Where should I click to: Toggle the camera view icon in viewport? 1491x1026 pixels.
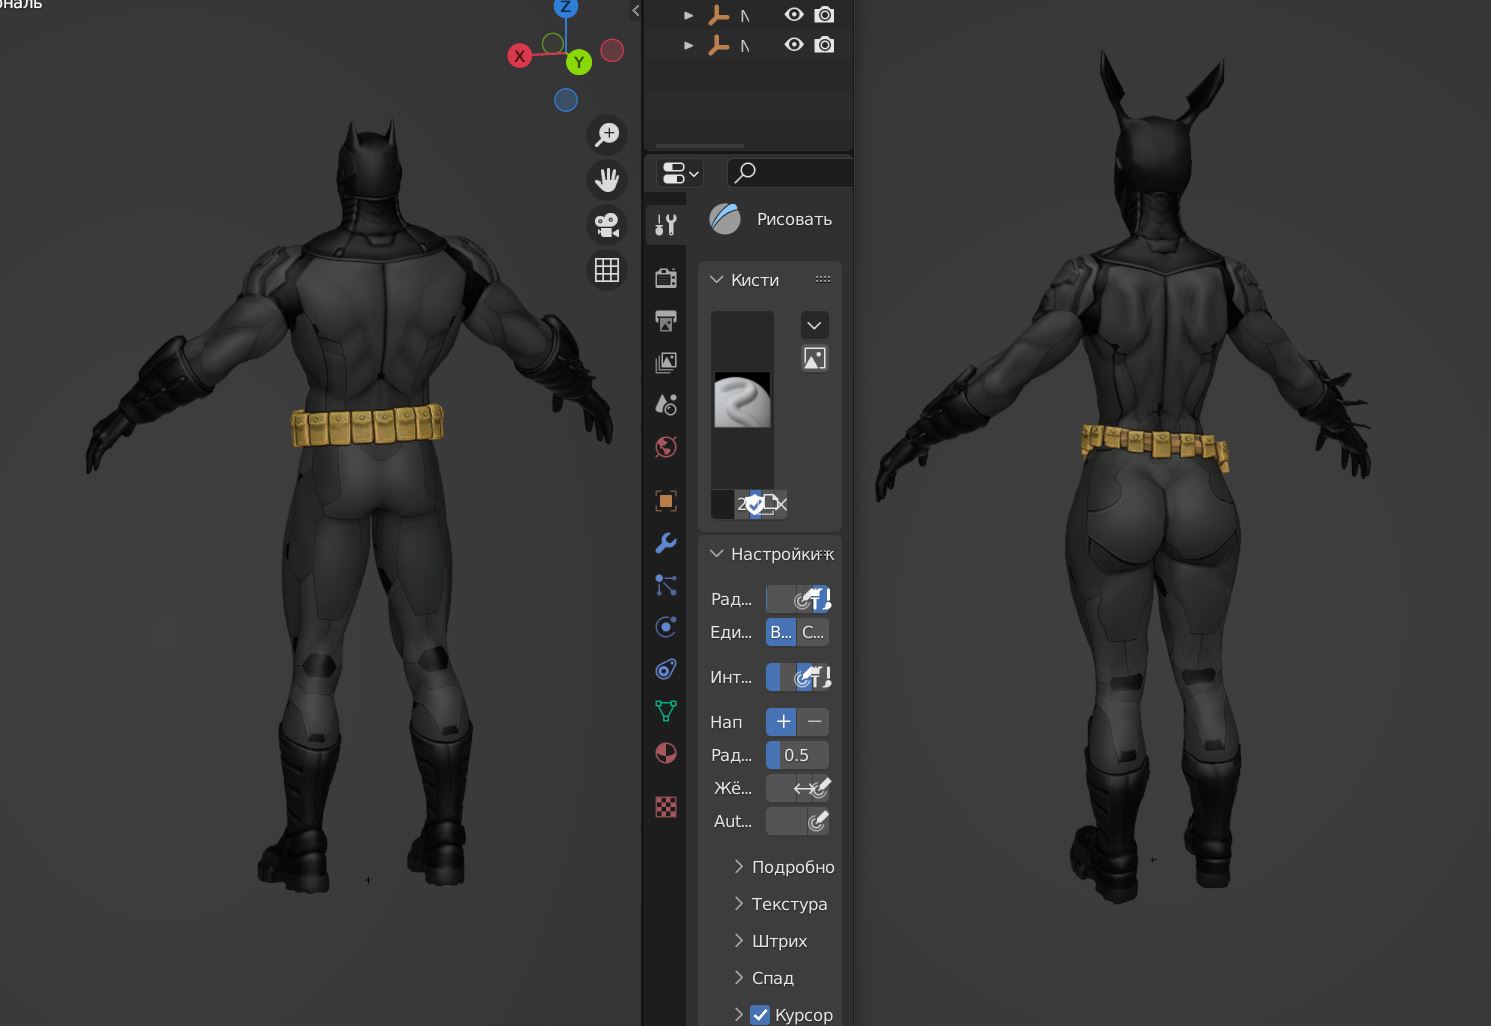tap(607, 225)
